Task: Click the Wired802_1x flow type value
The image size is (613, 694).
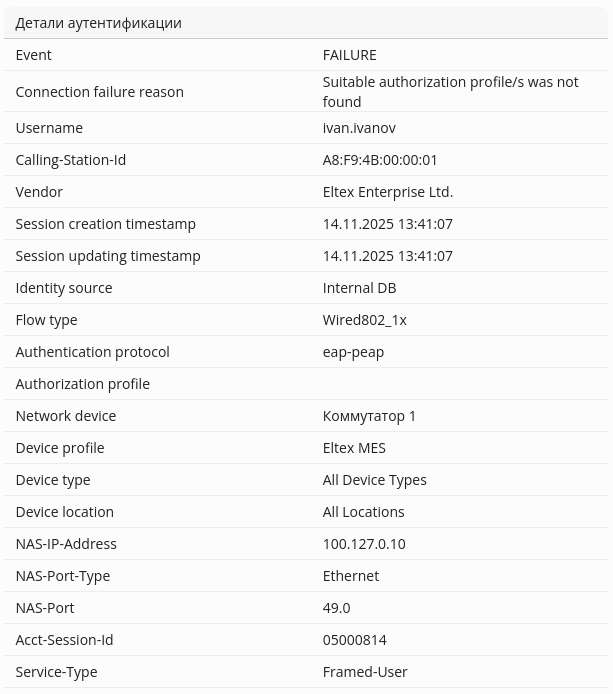Action: pos(364,320)
